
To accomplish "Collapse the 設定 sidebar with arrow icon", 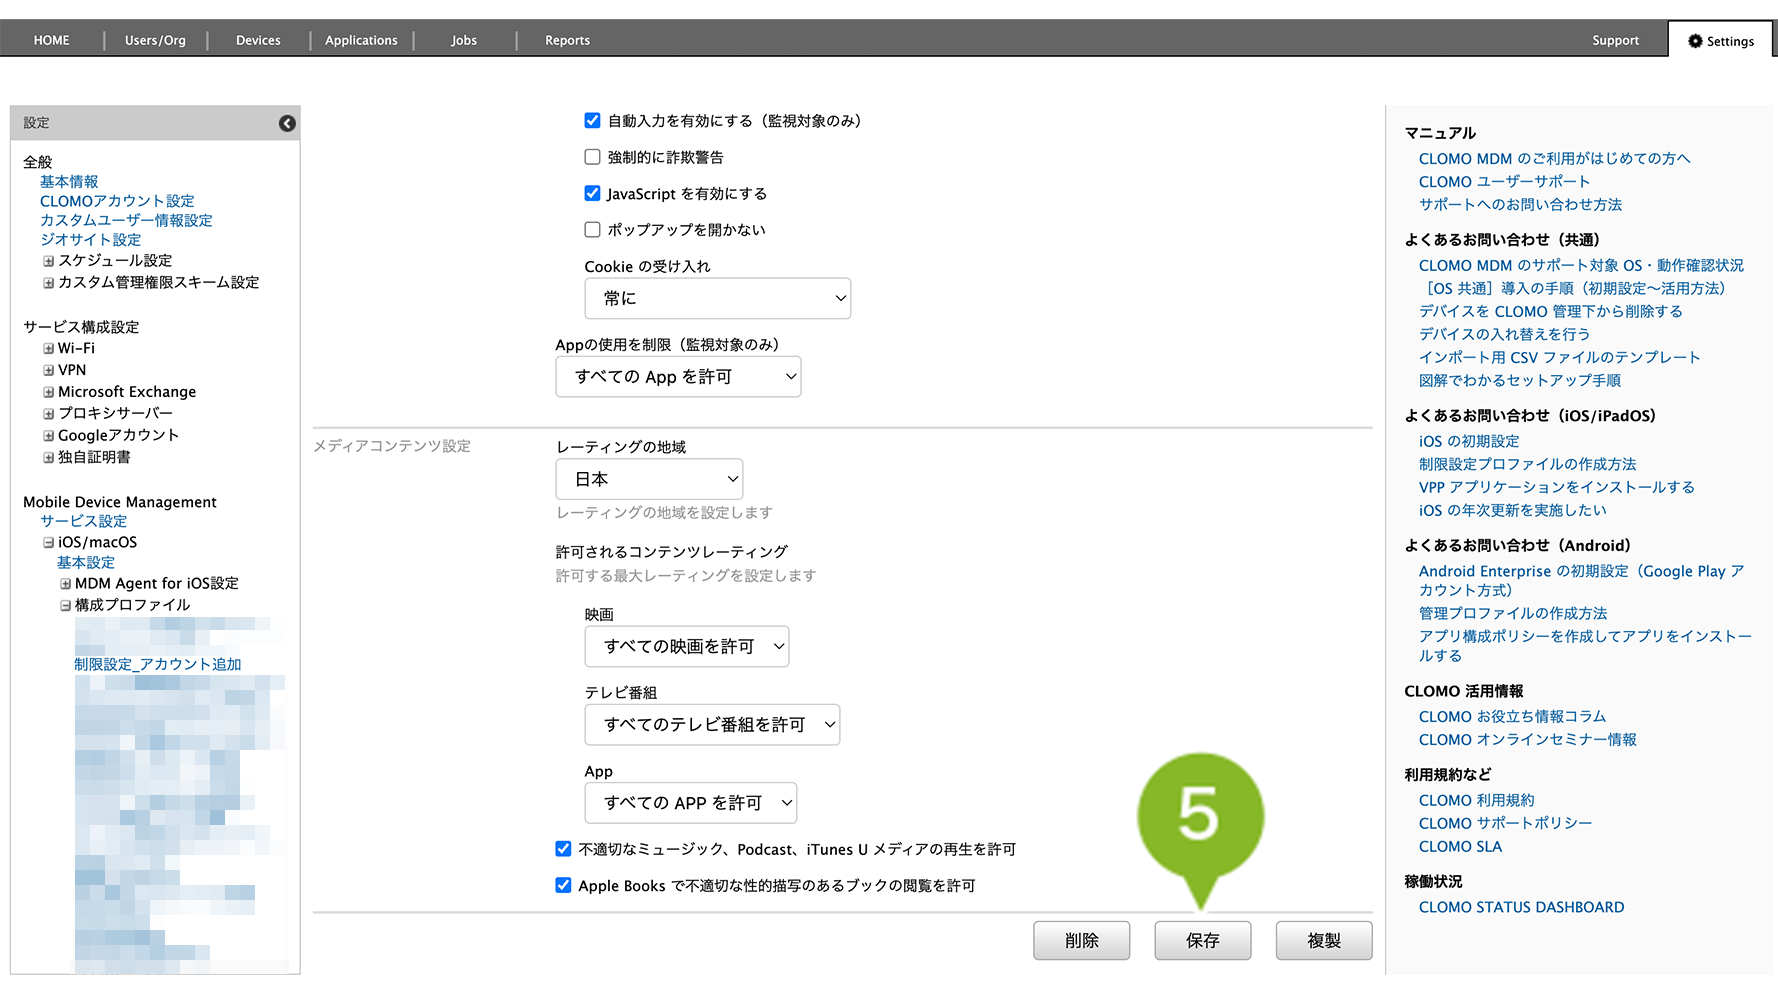I will pos(287,123).
